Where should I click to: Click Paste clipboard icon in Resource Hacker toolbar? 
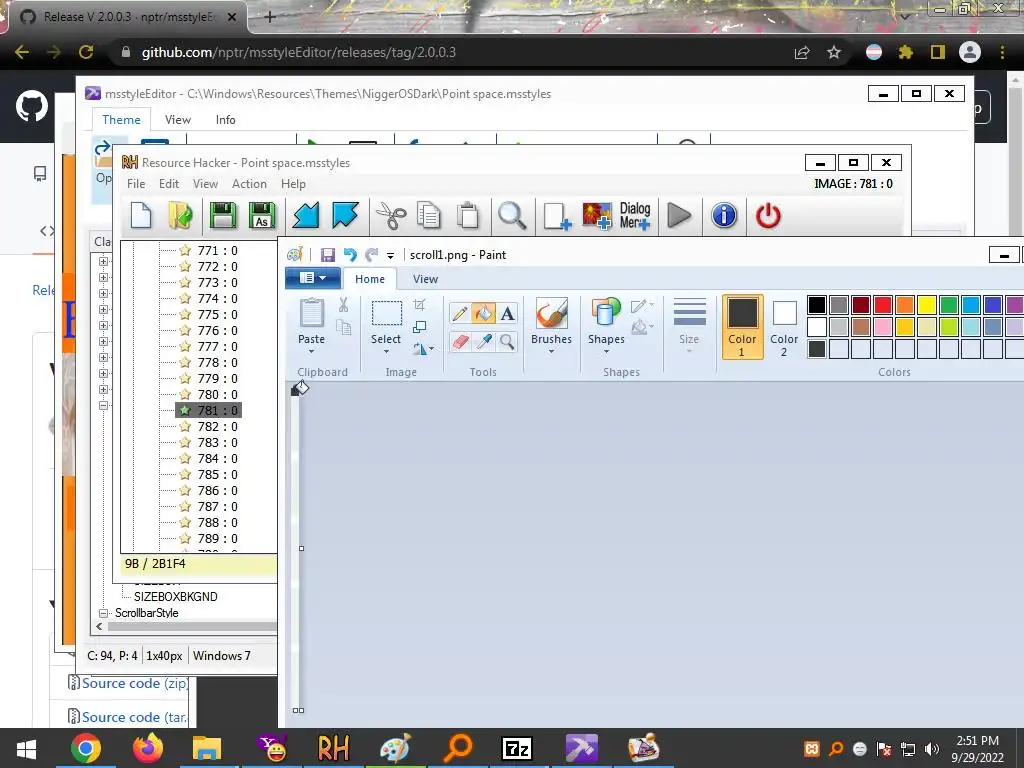tap(468, 216)
